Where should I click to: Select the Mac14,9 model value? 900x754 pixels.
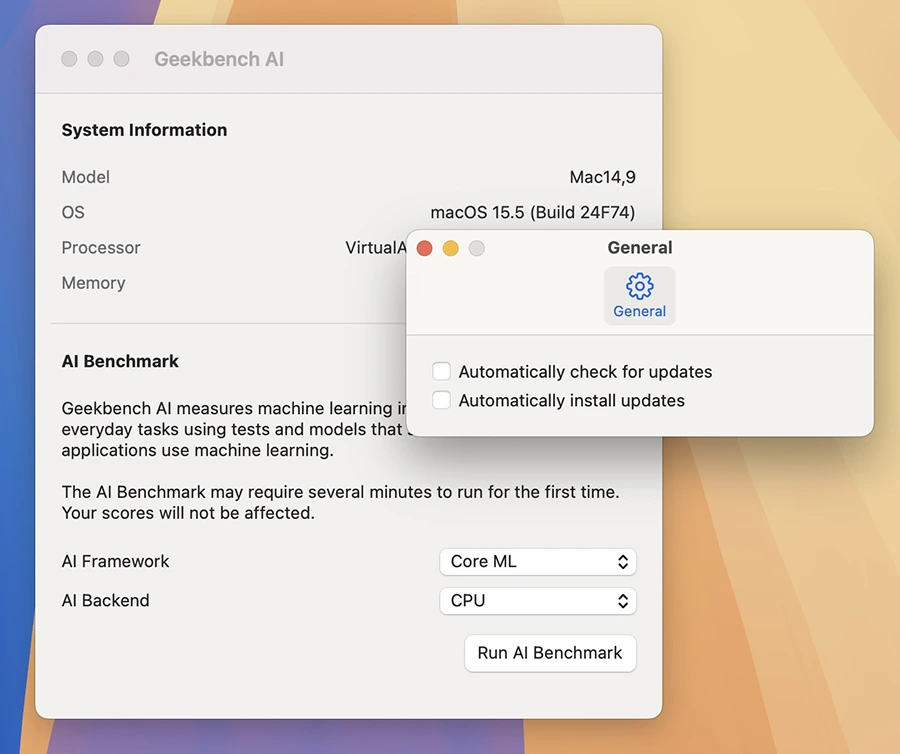pyautogui.click(x=602, y=177)
